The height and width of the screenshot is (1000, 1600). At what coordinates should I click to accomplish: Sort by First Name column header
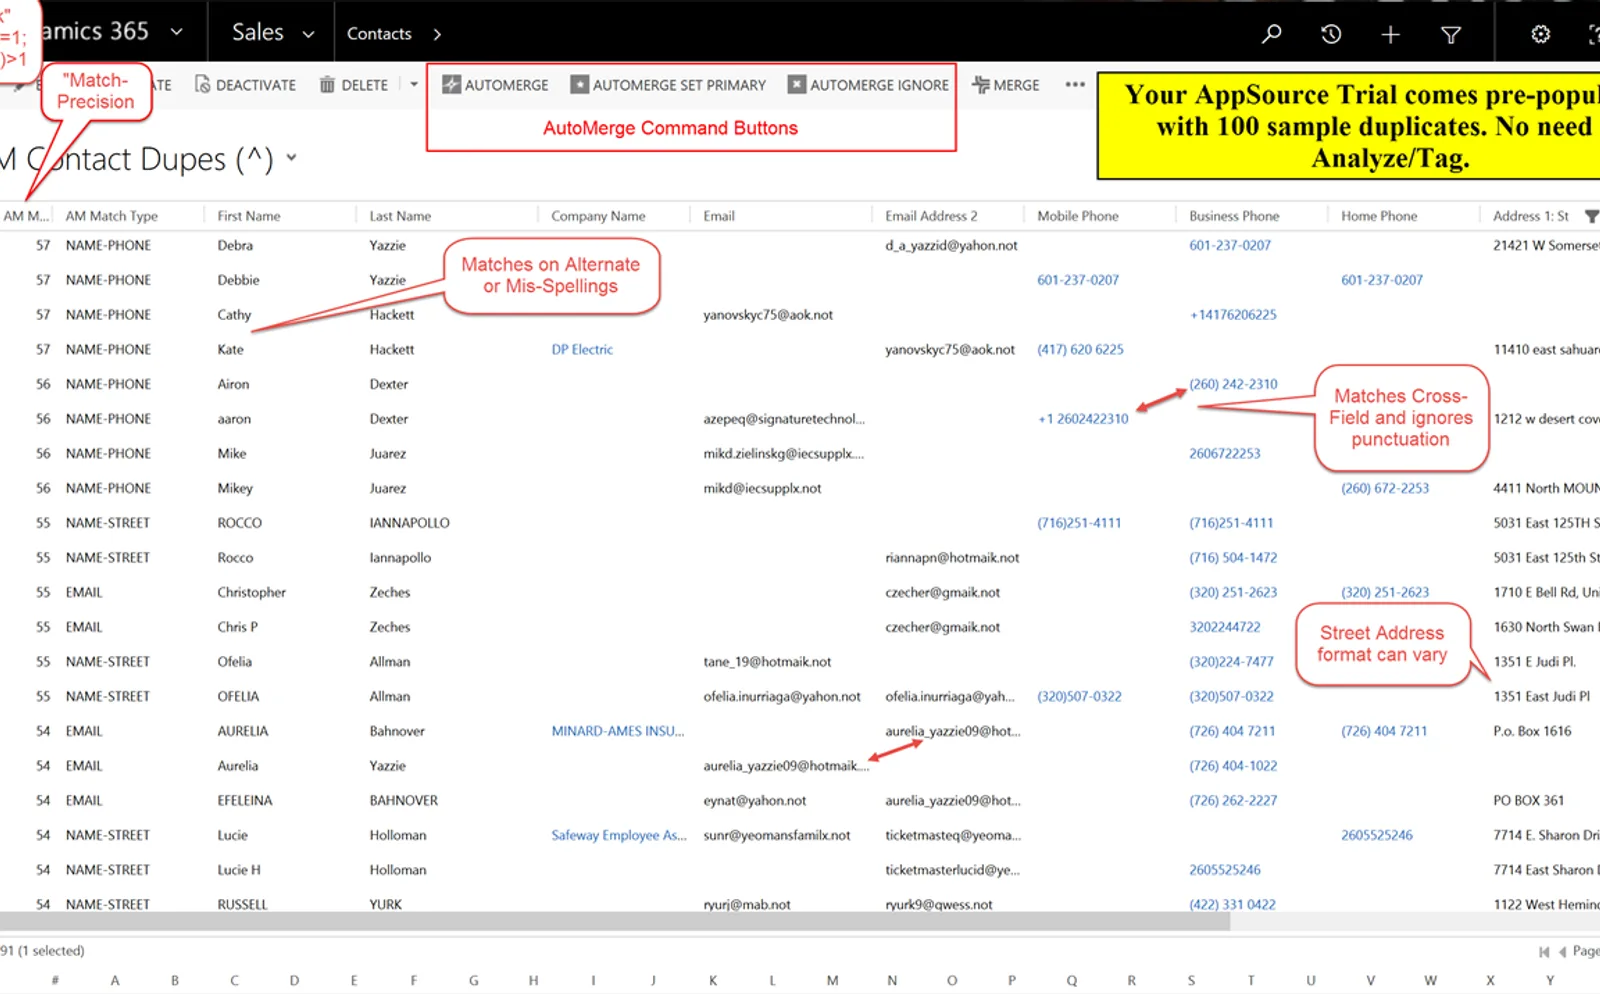click(x=249, y=216)
